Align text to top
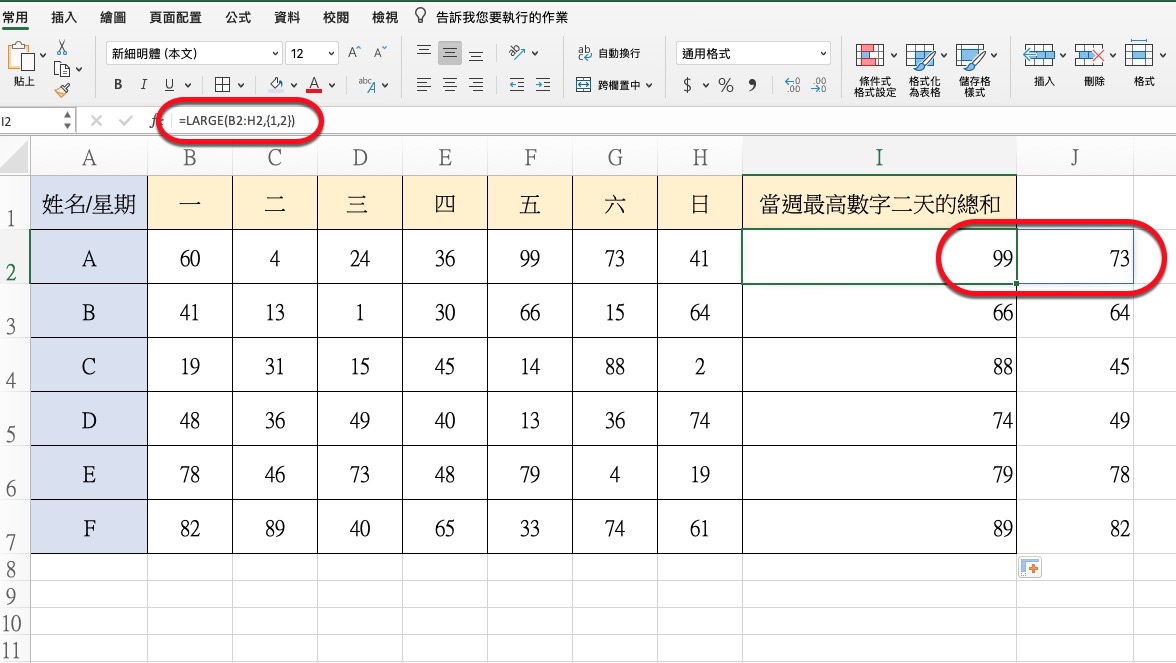1176x663 pixels. click(x=424, y=52)
